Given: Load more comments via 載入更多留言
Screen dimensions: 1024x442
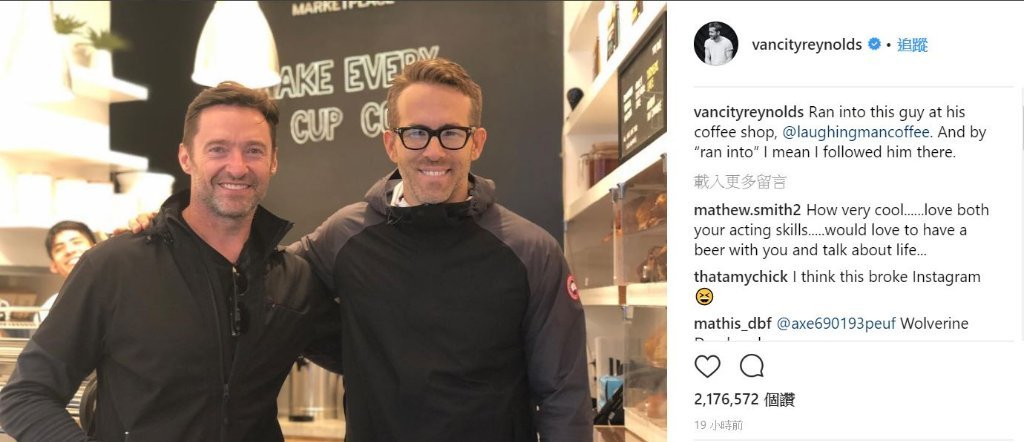Looking at the screenshot, I should [740, 182].
